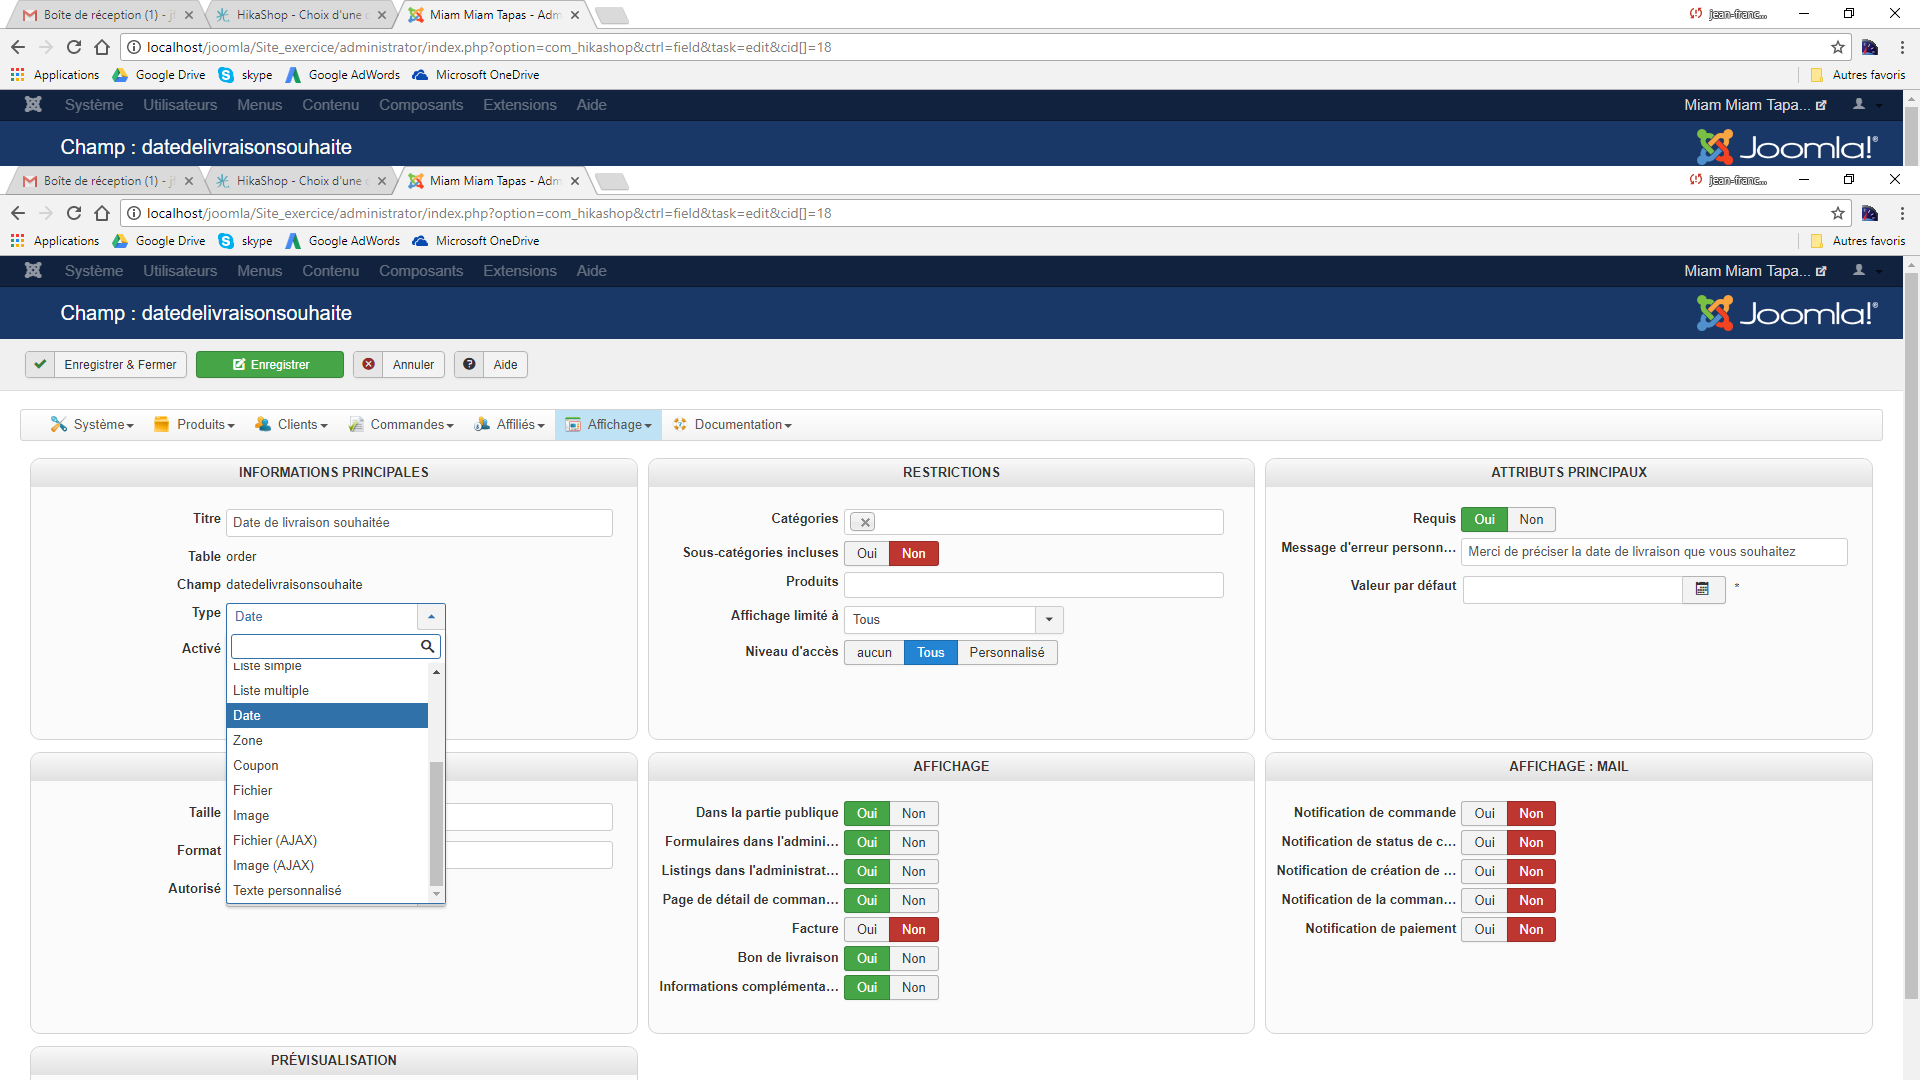The image size is (1920, 1080).
Task: Set Requis to Non
Action: point(1530,519)
